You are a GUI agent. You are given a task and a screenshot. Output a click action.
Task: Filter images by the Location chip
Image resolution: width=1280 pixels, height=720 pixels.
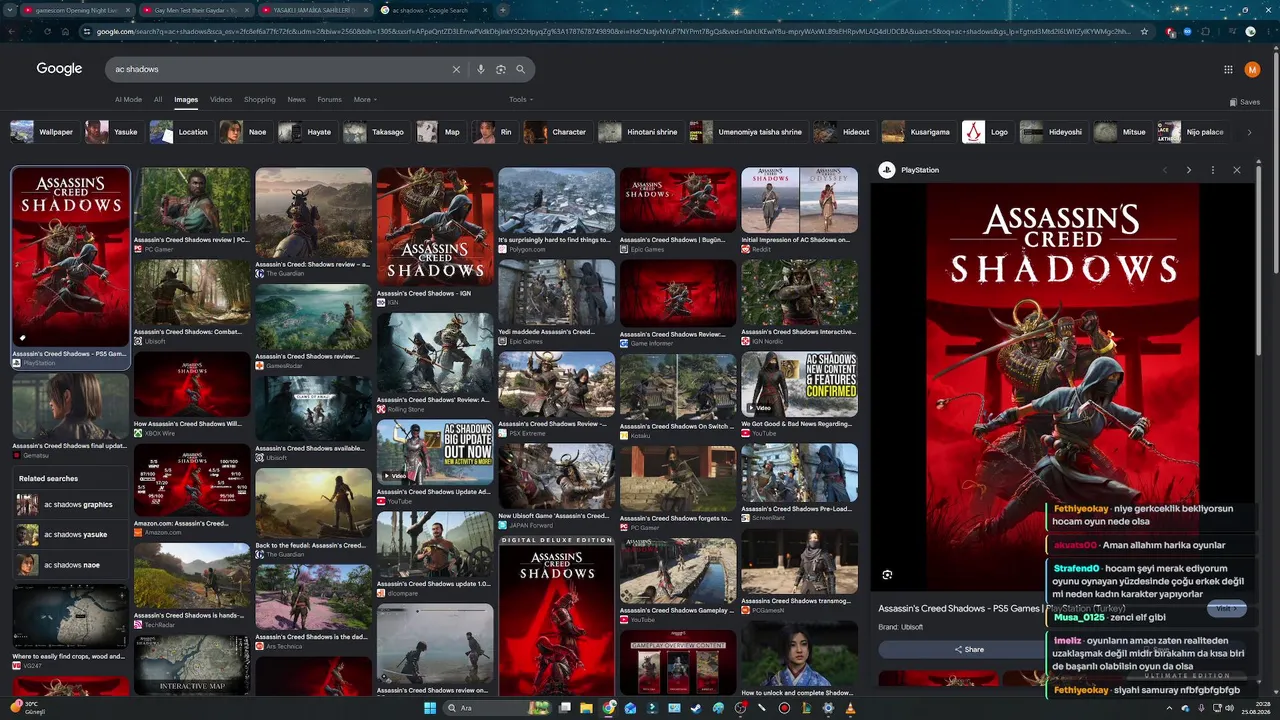(x=180, y=132)
